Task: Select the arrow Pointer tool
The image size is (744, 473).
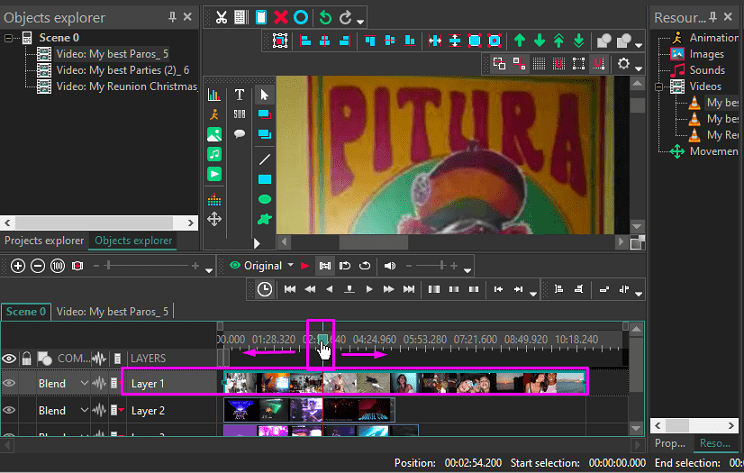Action: coord(264,95)
